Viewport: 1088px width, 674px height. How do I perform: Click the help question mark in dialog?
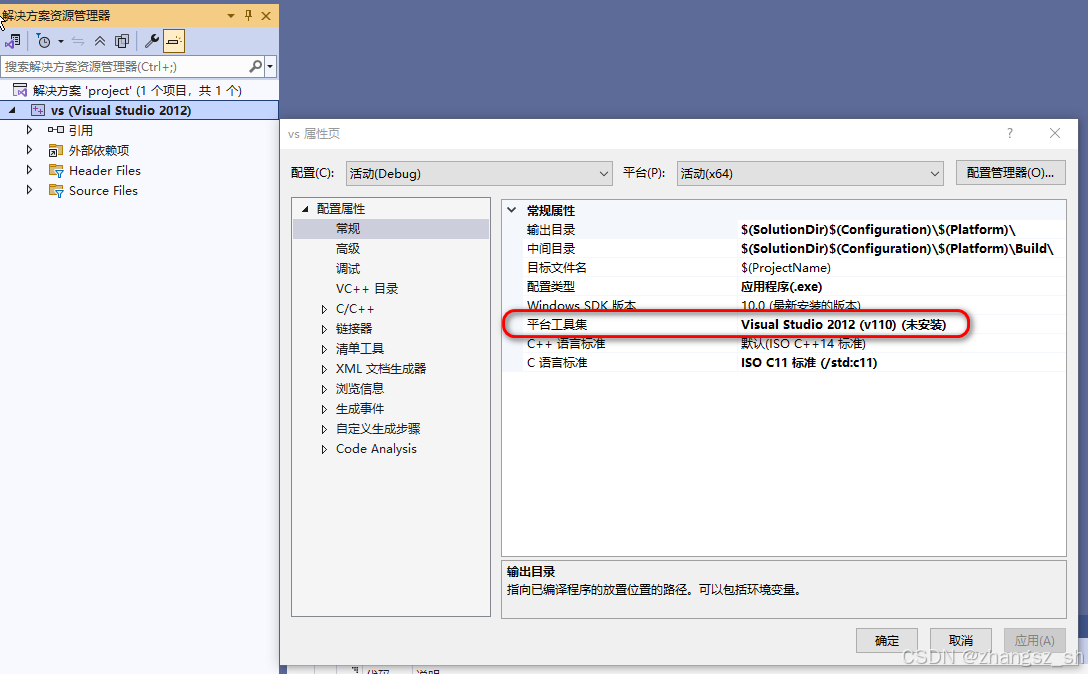(x=1010, y=133)
